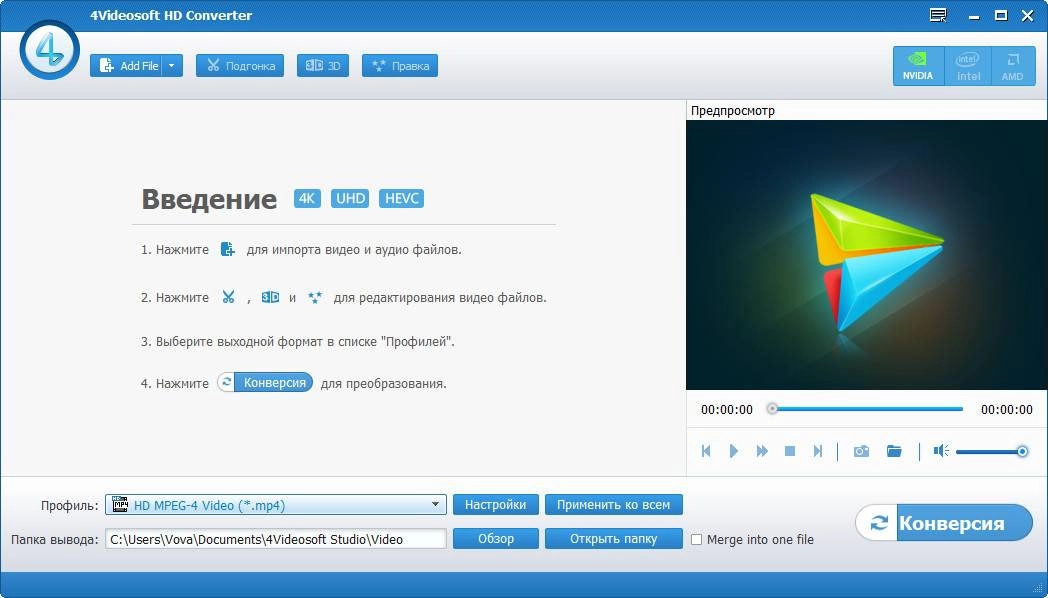
Task: Click the Настройки button
Action: (x=495, y=504)
